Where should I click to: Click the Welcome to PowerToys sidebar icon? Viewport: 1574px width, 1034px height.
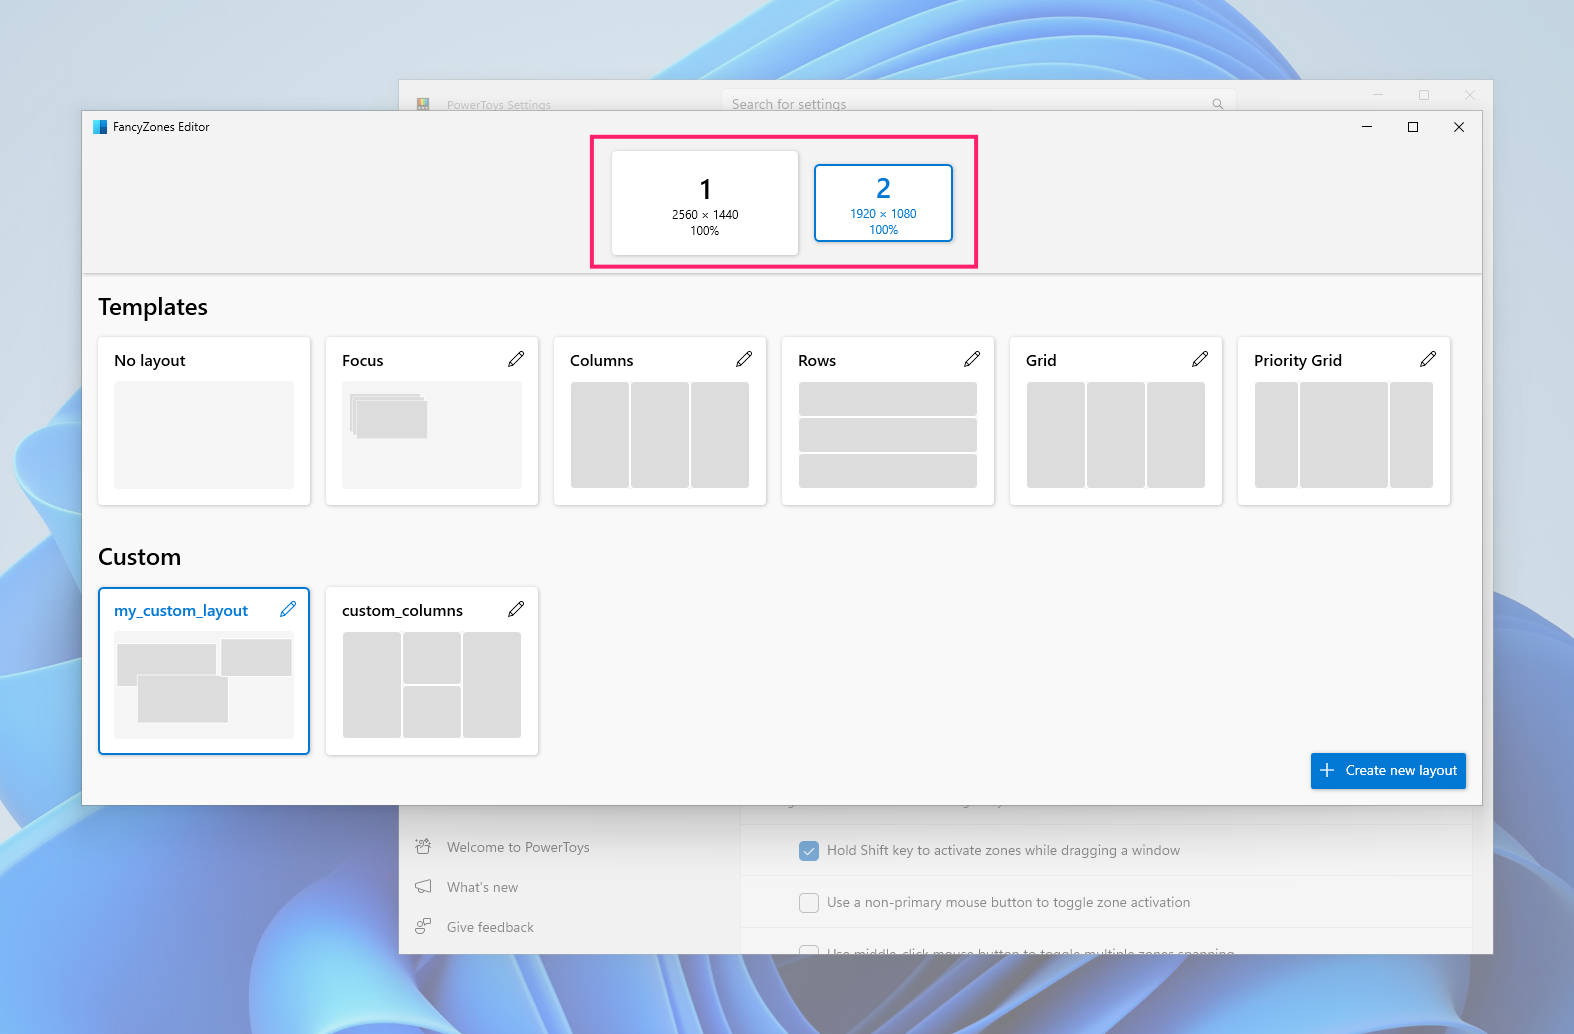423,846
